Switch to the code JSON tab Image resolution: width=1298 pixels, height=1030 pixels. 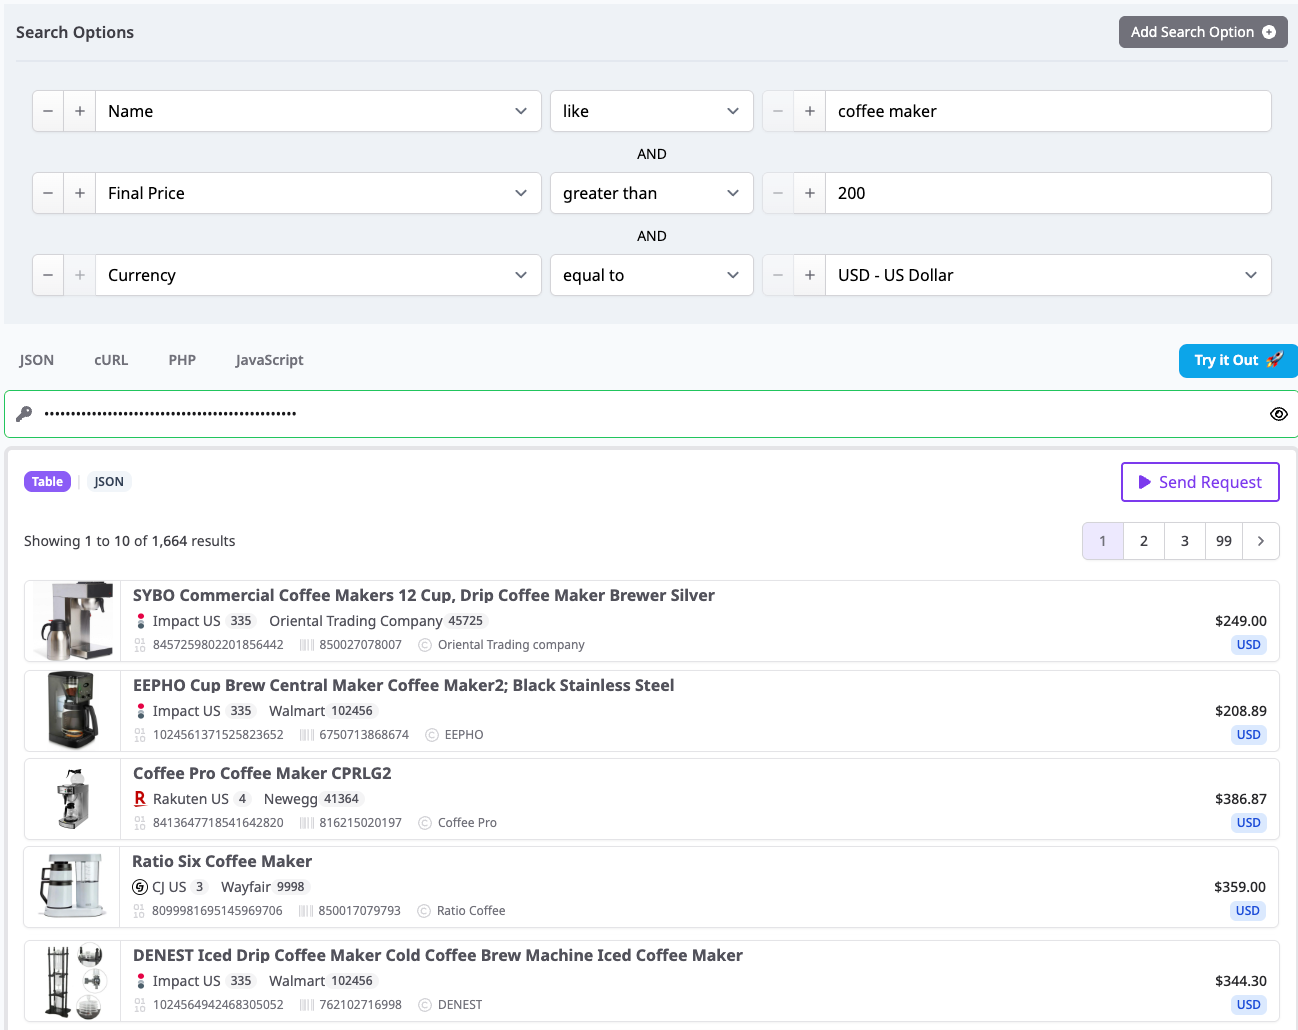(x=37, y=360)
